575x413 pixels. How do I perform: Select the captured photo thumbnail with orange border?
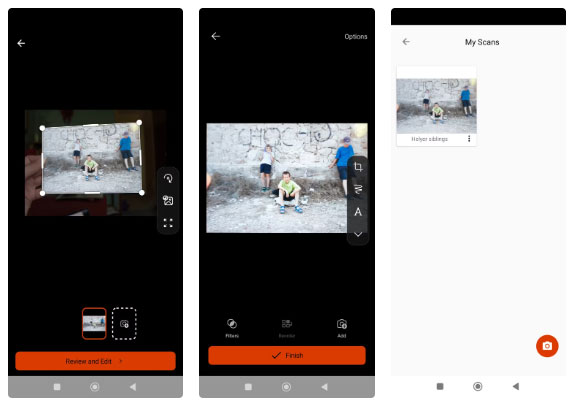(x=94, y=324)
